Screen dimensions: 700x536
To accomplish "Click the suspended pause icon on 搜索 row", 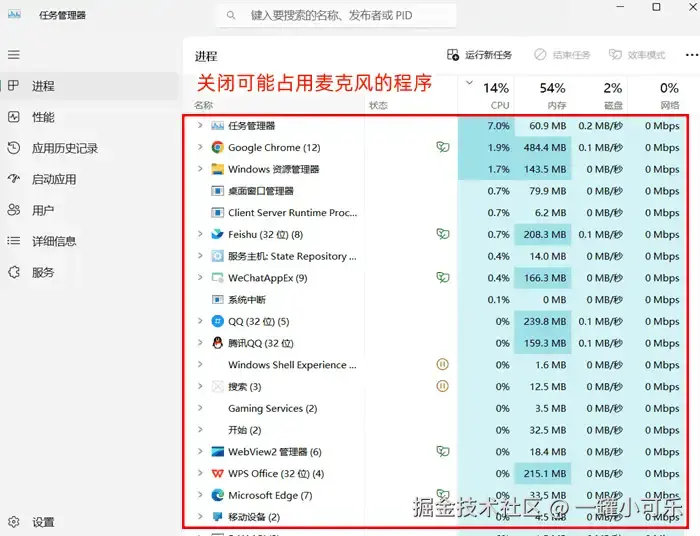I will (x=442, y=386).
